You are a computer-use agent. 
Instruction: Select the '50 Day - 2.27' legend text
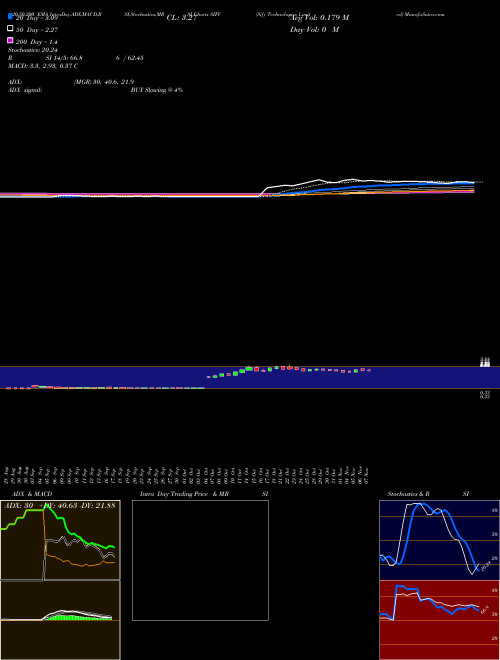pos(37,30)
